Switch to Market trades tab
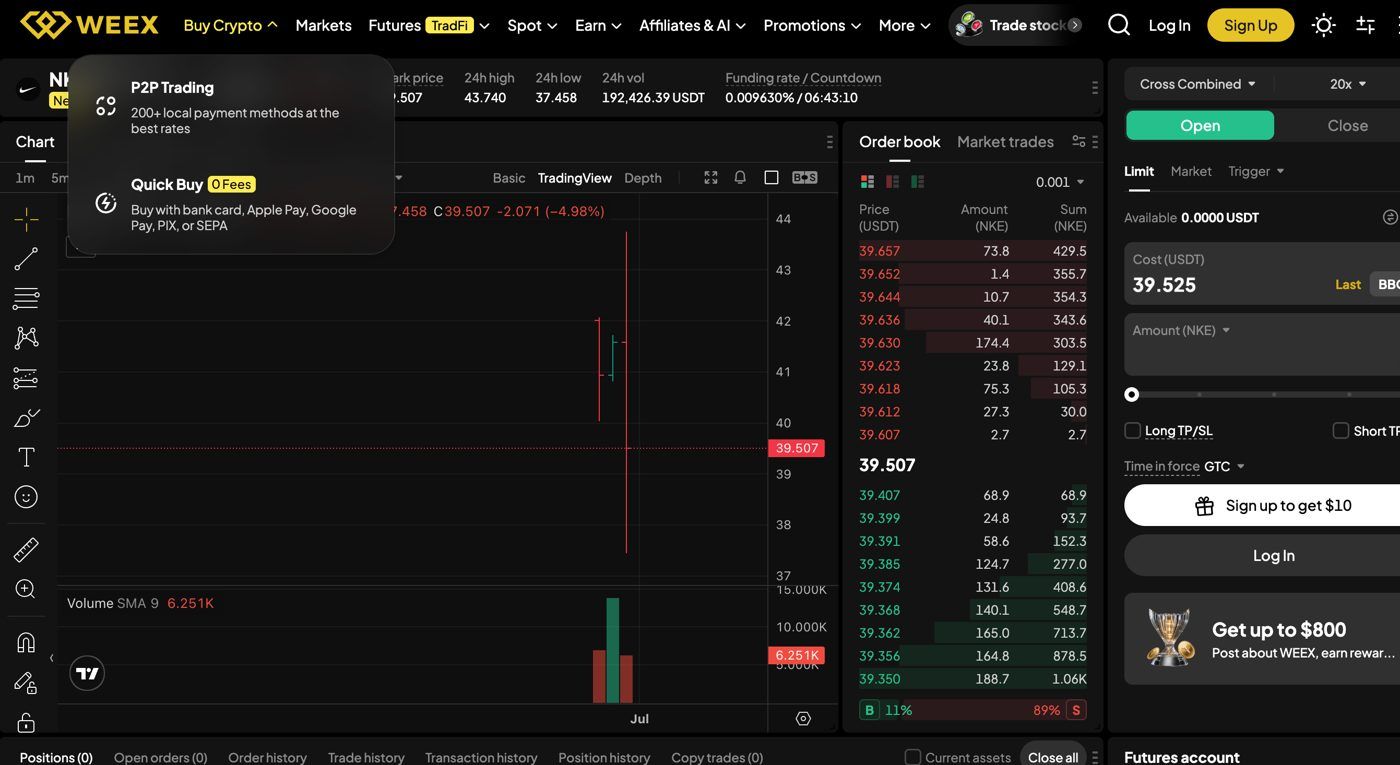This screenshot has height=765, width=1400. [x=1005, y=141]
